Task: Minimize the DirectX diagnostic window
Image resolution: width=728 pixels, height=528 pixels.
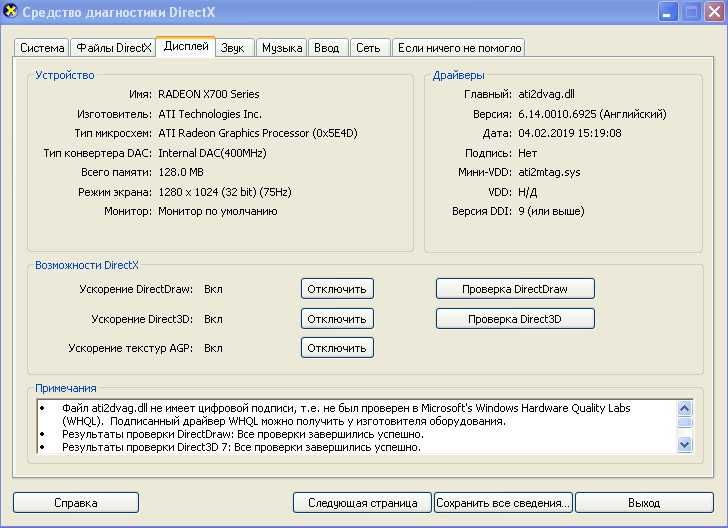Action: click(x=668, y=12)
